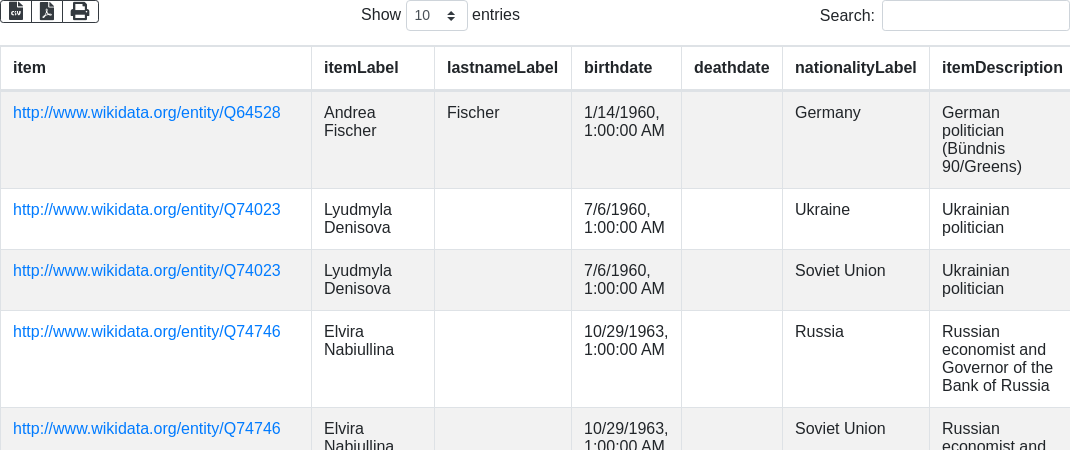Open the Q74023 link in the Ukraine row
This screenshot has height=450, width=1070.
(147, 210)
